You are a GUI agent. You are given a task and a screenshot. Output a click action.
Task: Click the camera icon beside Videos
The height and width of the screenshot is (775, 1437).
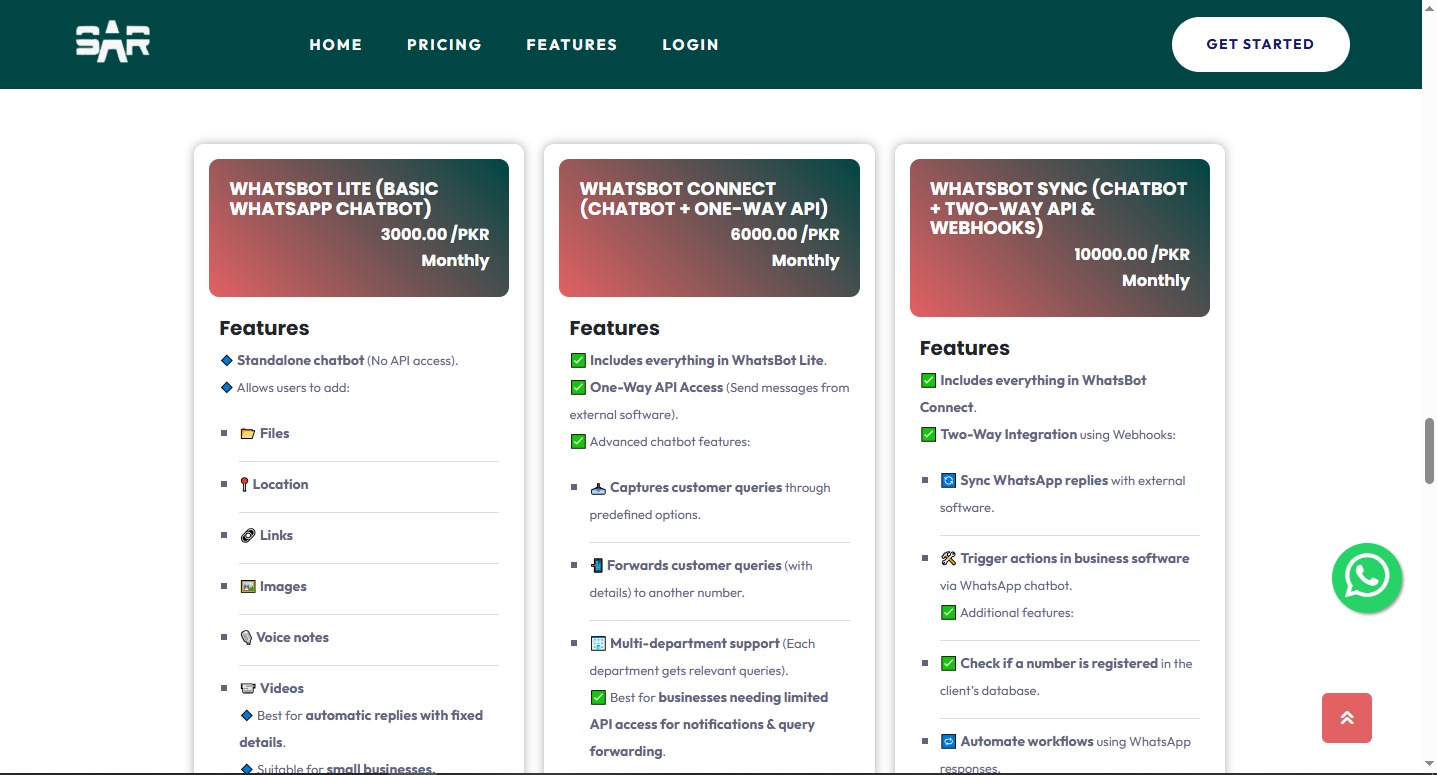pyautogui.click(x=248, y=688)
